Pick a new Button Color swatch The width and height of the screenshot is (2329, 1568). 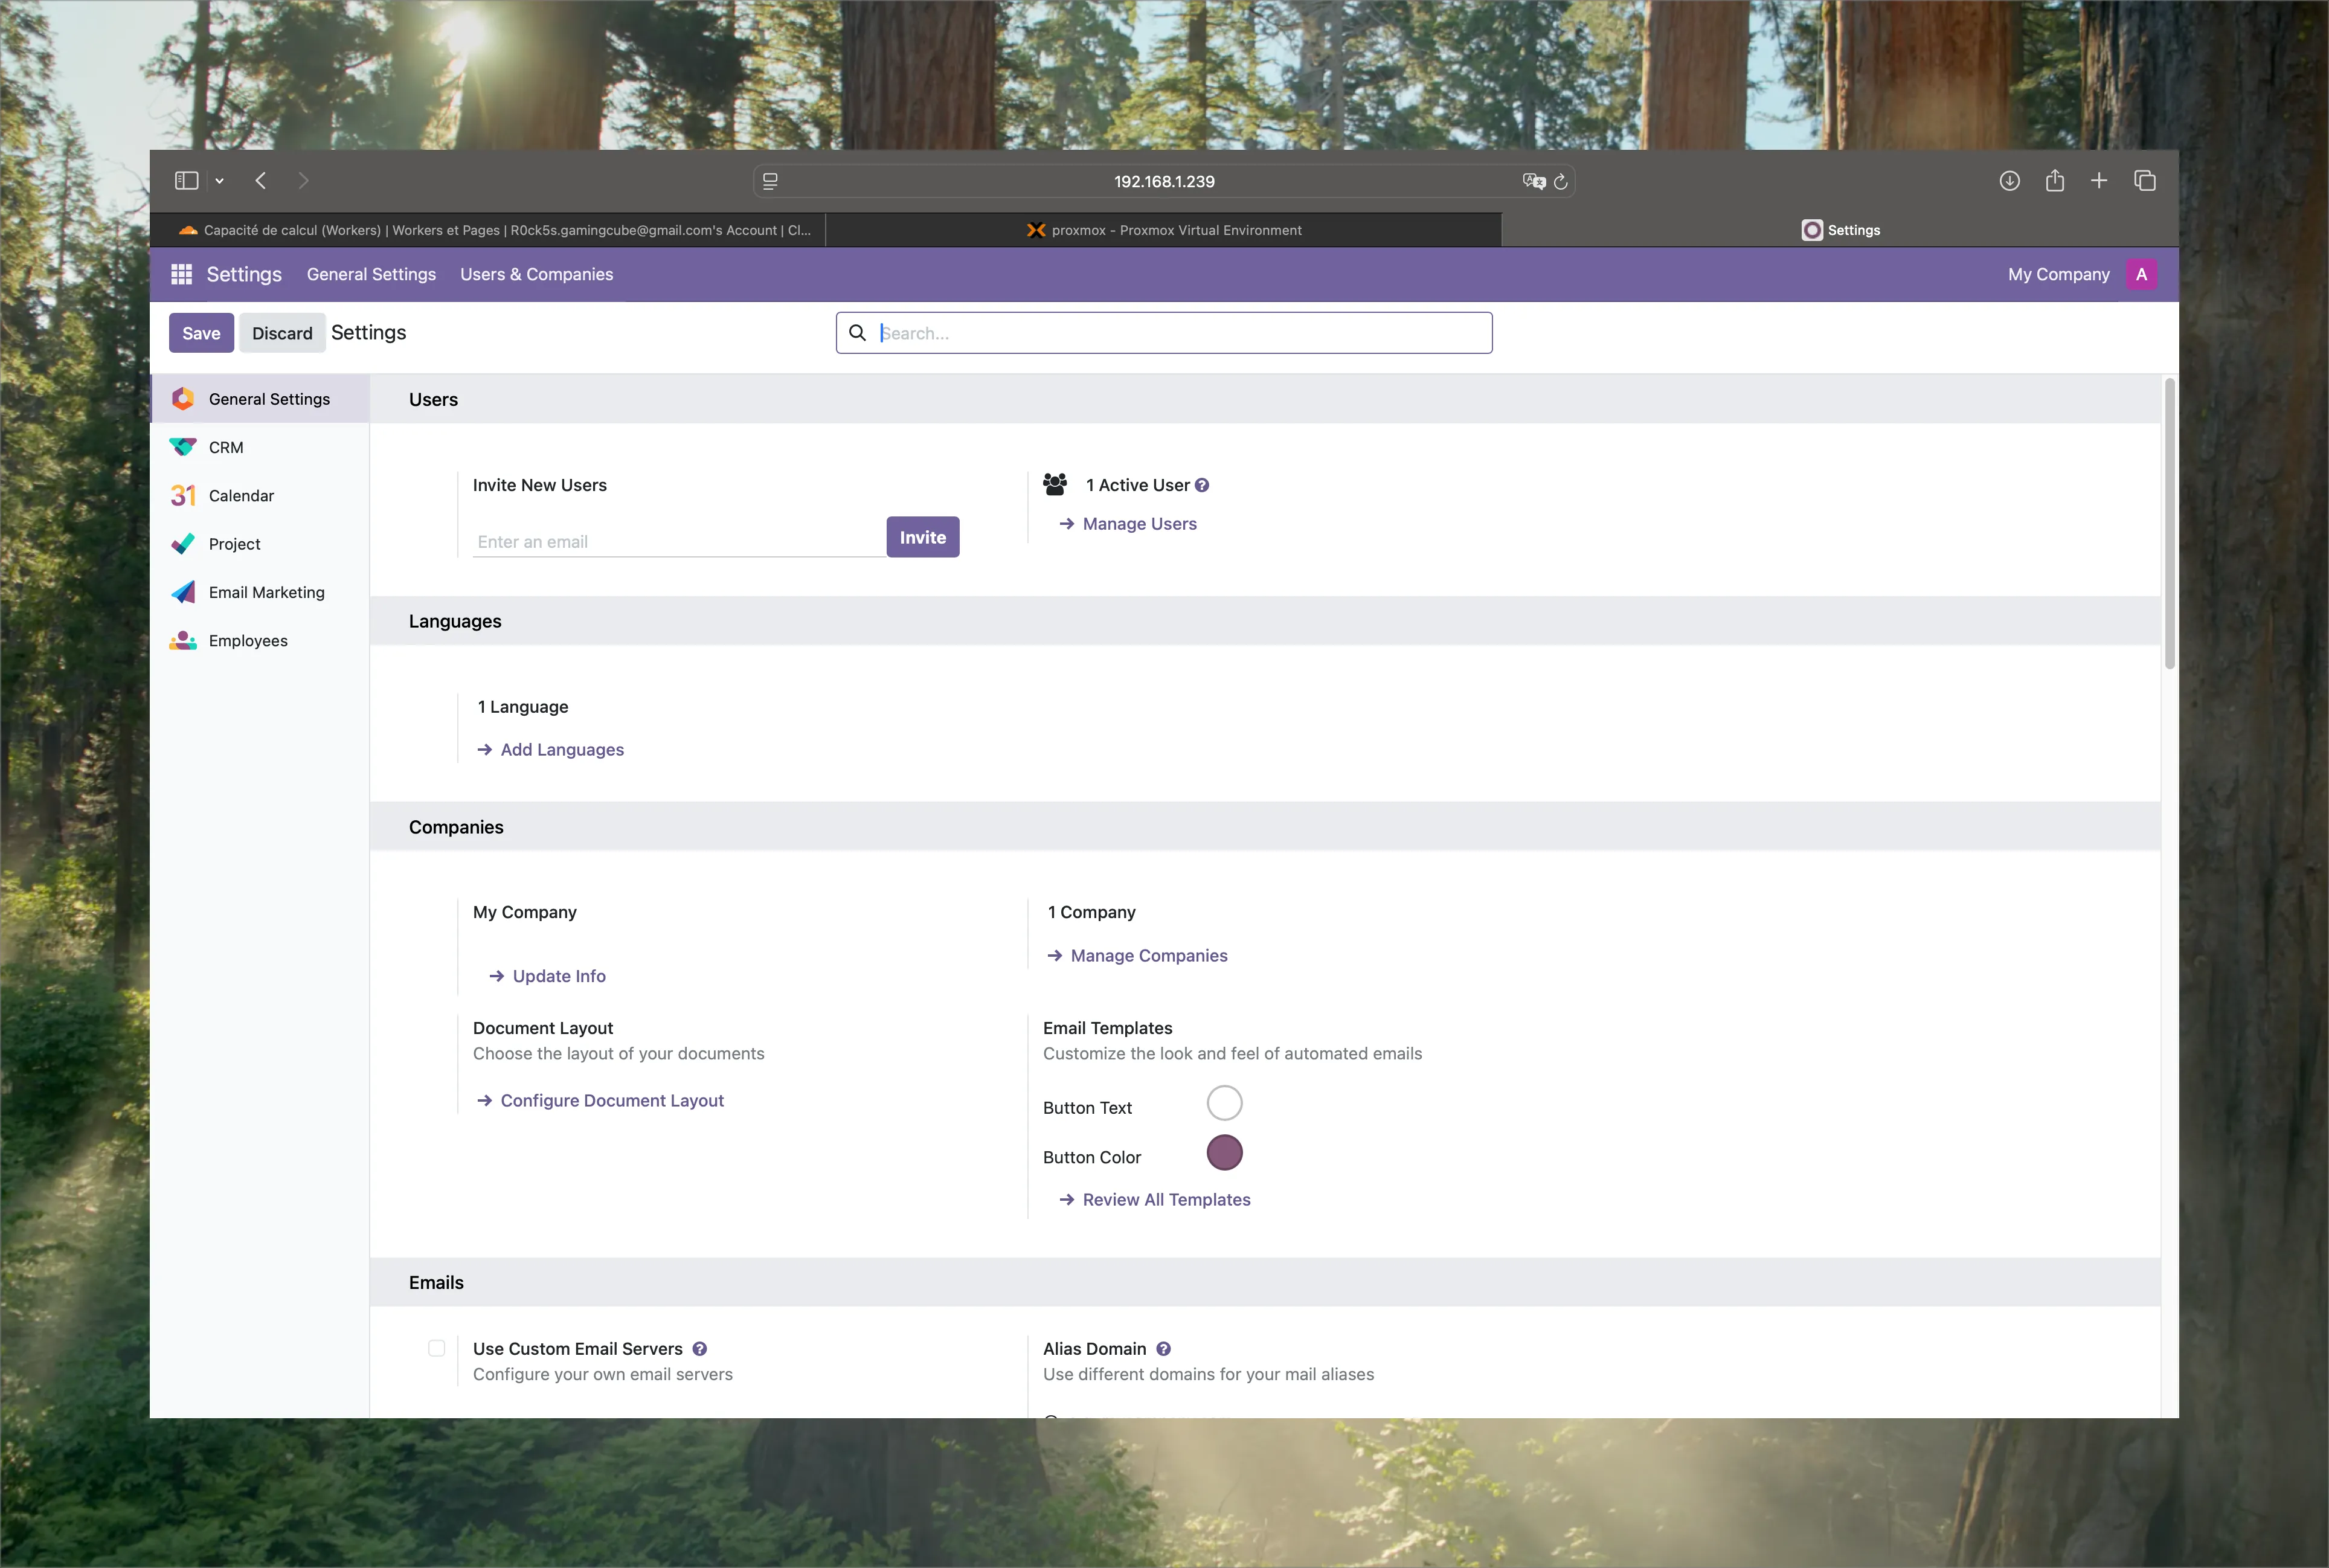click(1224, 1152)
